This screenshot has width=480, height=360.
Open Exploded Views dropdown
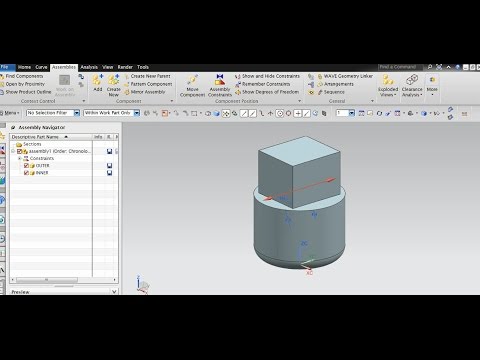388,86
